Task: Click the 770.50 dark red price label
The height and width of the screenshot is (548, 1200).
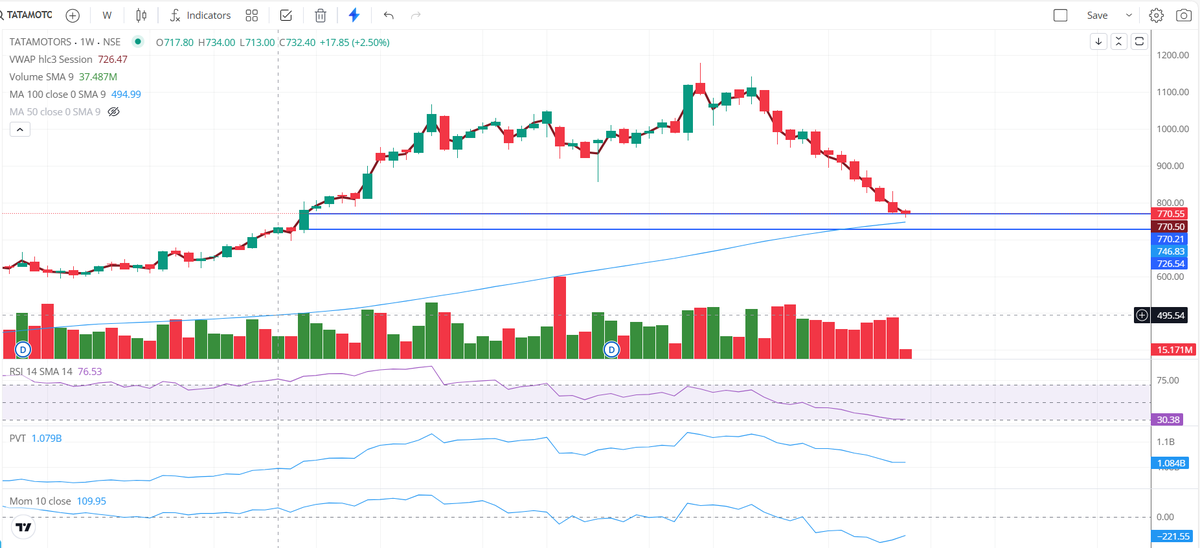Action: point(1170,227)
